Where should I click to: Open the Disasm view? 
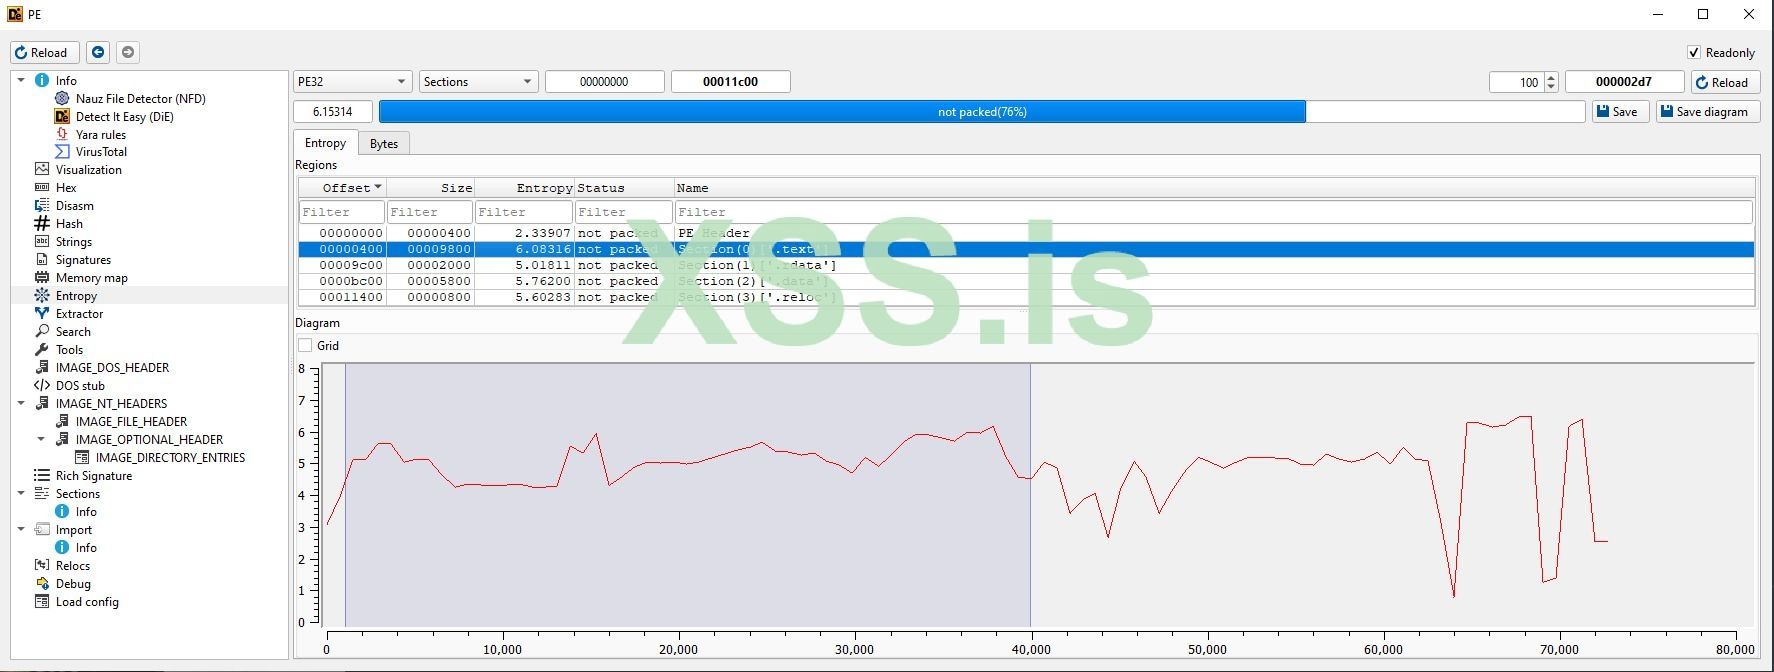74,206
